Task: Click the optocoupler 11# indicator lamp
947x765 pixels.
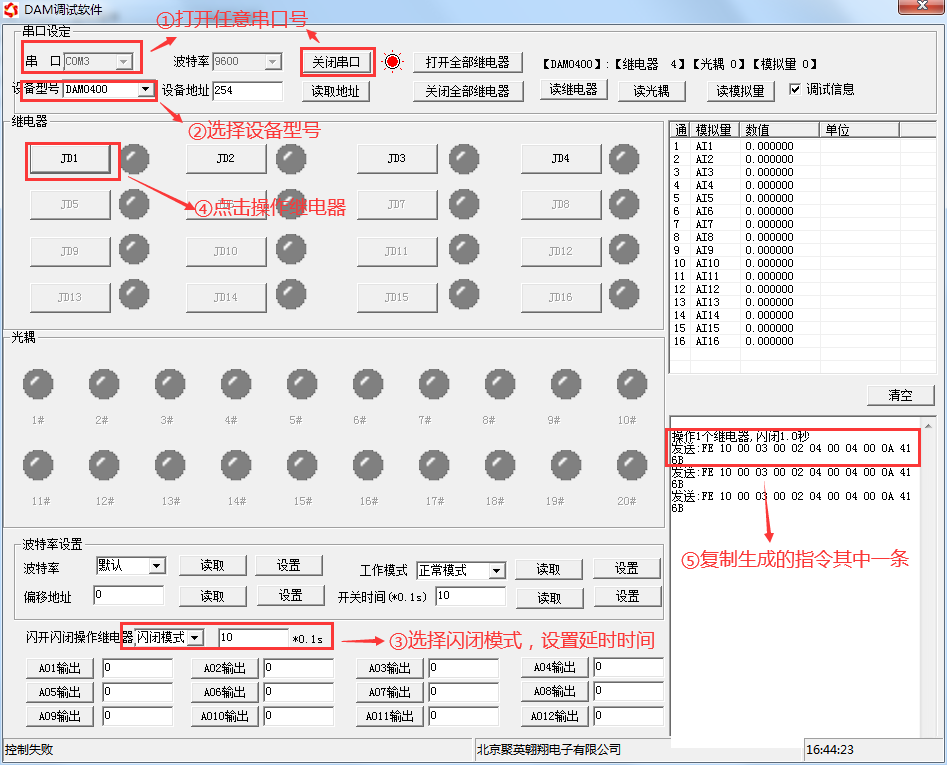Action: pyautogui.click(x=38, y=465)
